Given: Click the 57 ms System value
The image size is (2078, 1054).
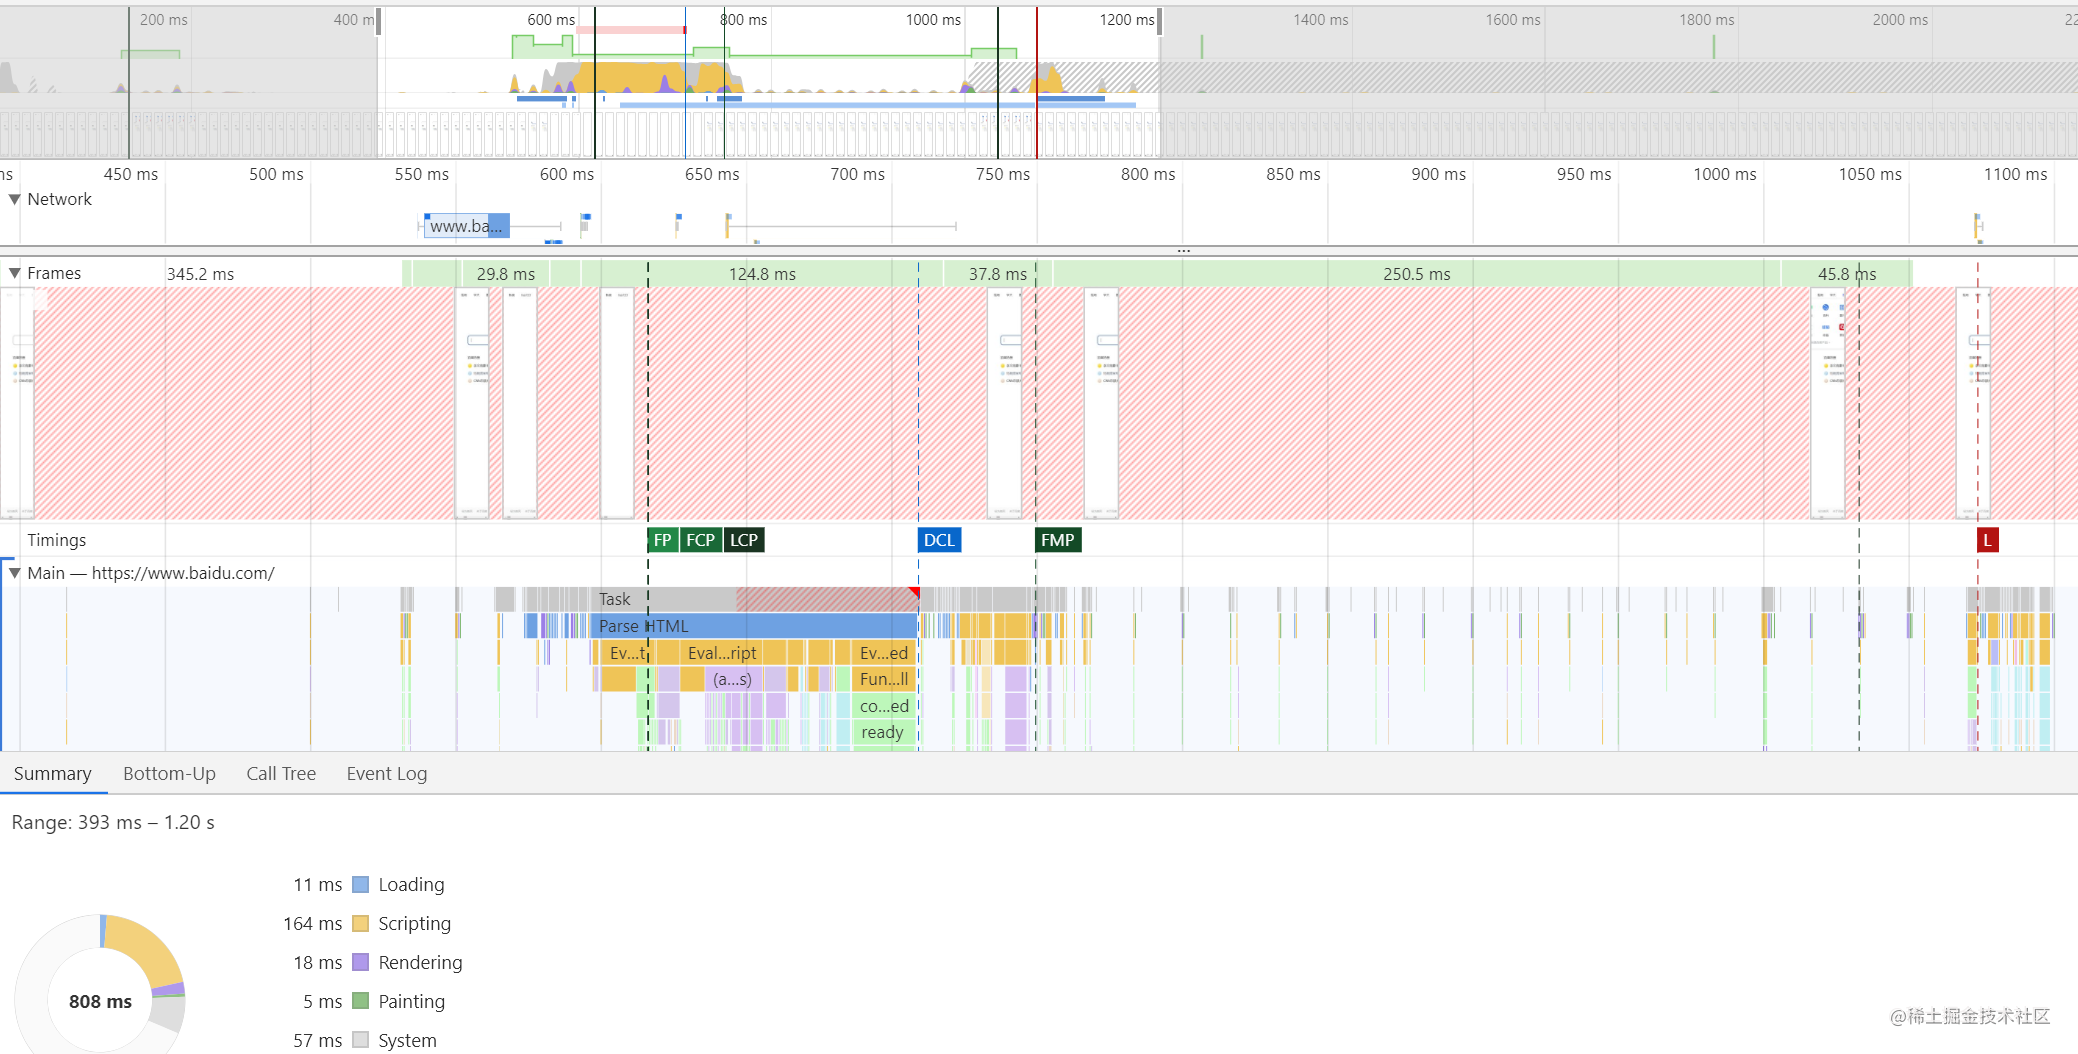Looking at the screenshot, I should tap(317, 1040).
